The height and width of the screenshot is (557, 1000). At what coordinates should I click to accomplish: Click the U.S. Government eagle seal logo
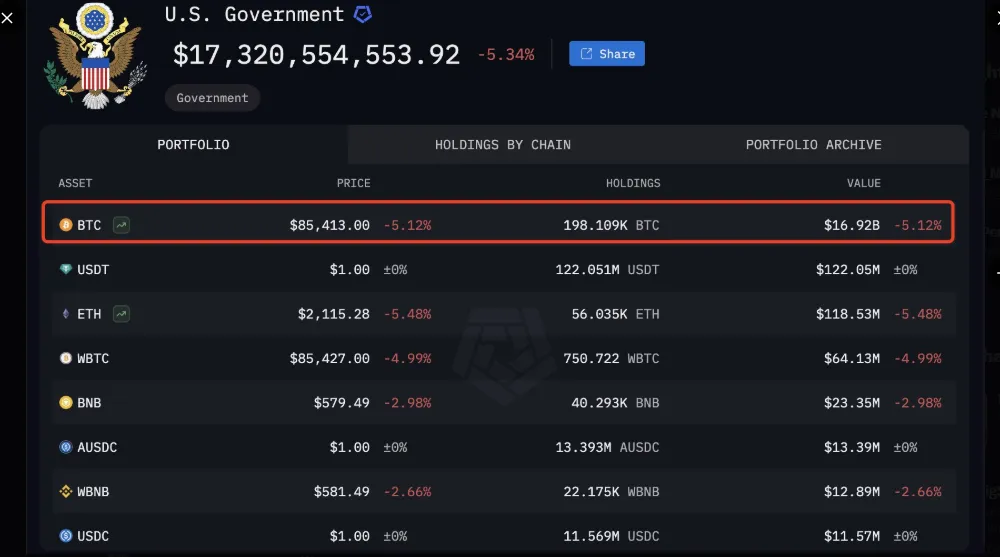tap(96, 54)
